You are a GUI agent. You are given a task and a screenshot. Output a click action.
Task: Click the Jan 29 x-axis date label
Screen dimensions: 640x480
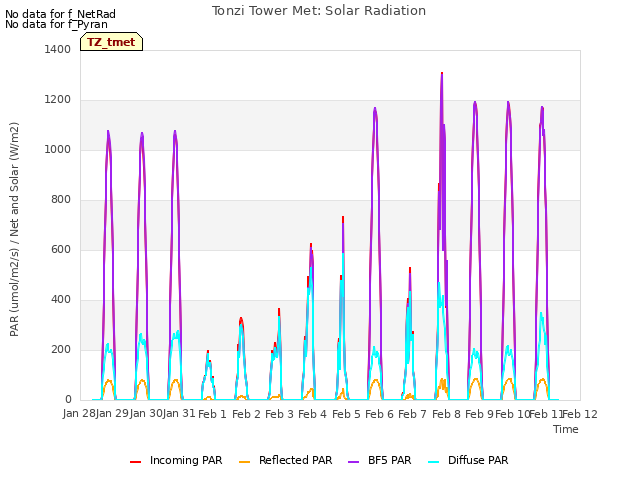tap(112, 413)
